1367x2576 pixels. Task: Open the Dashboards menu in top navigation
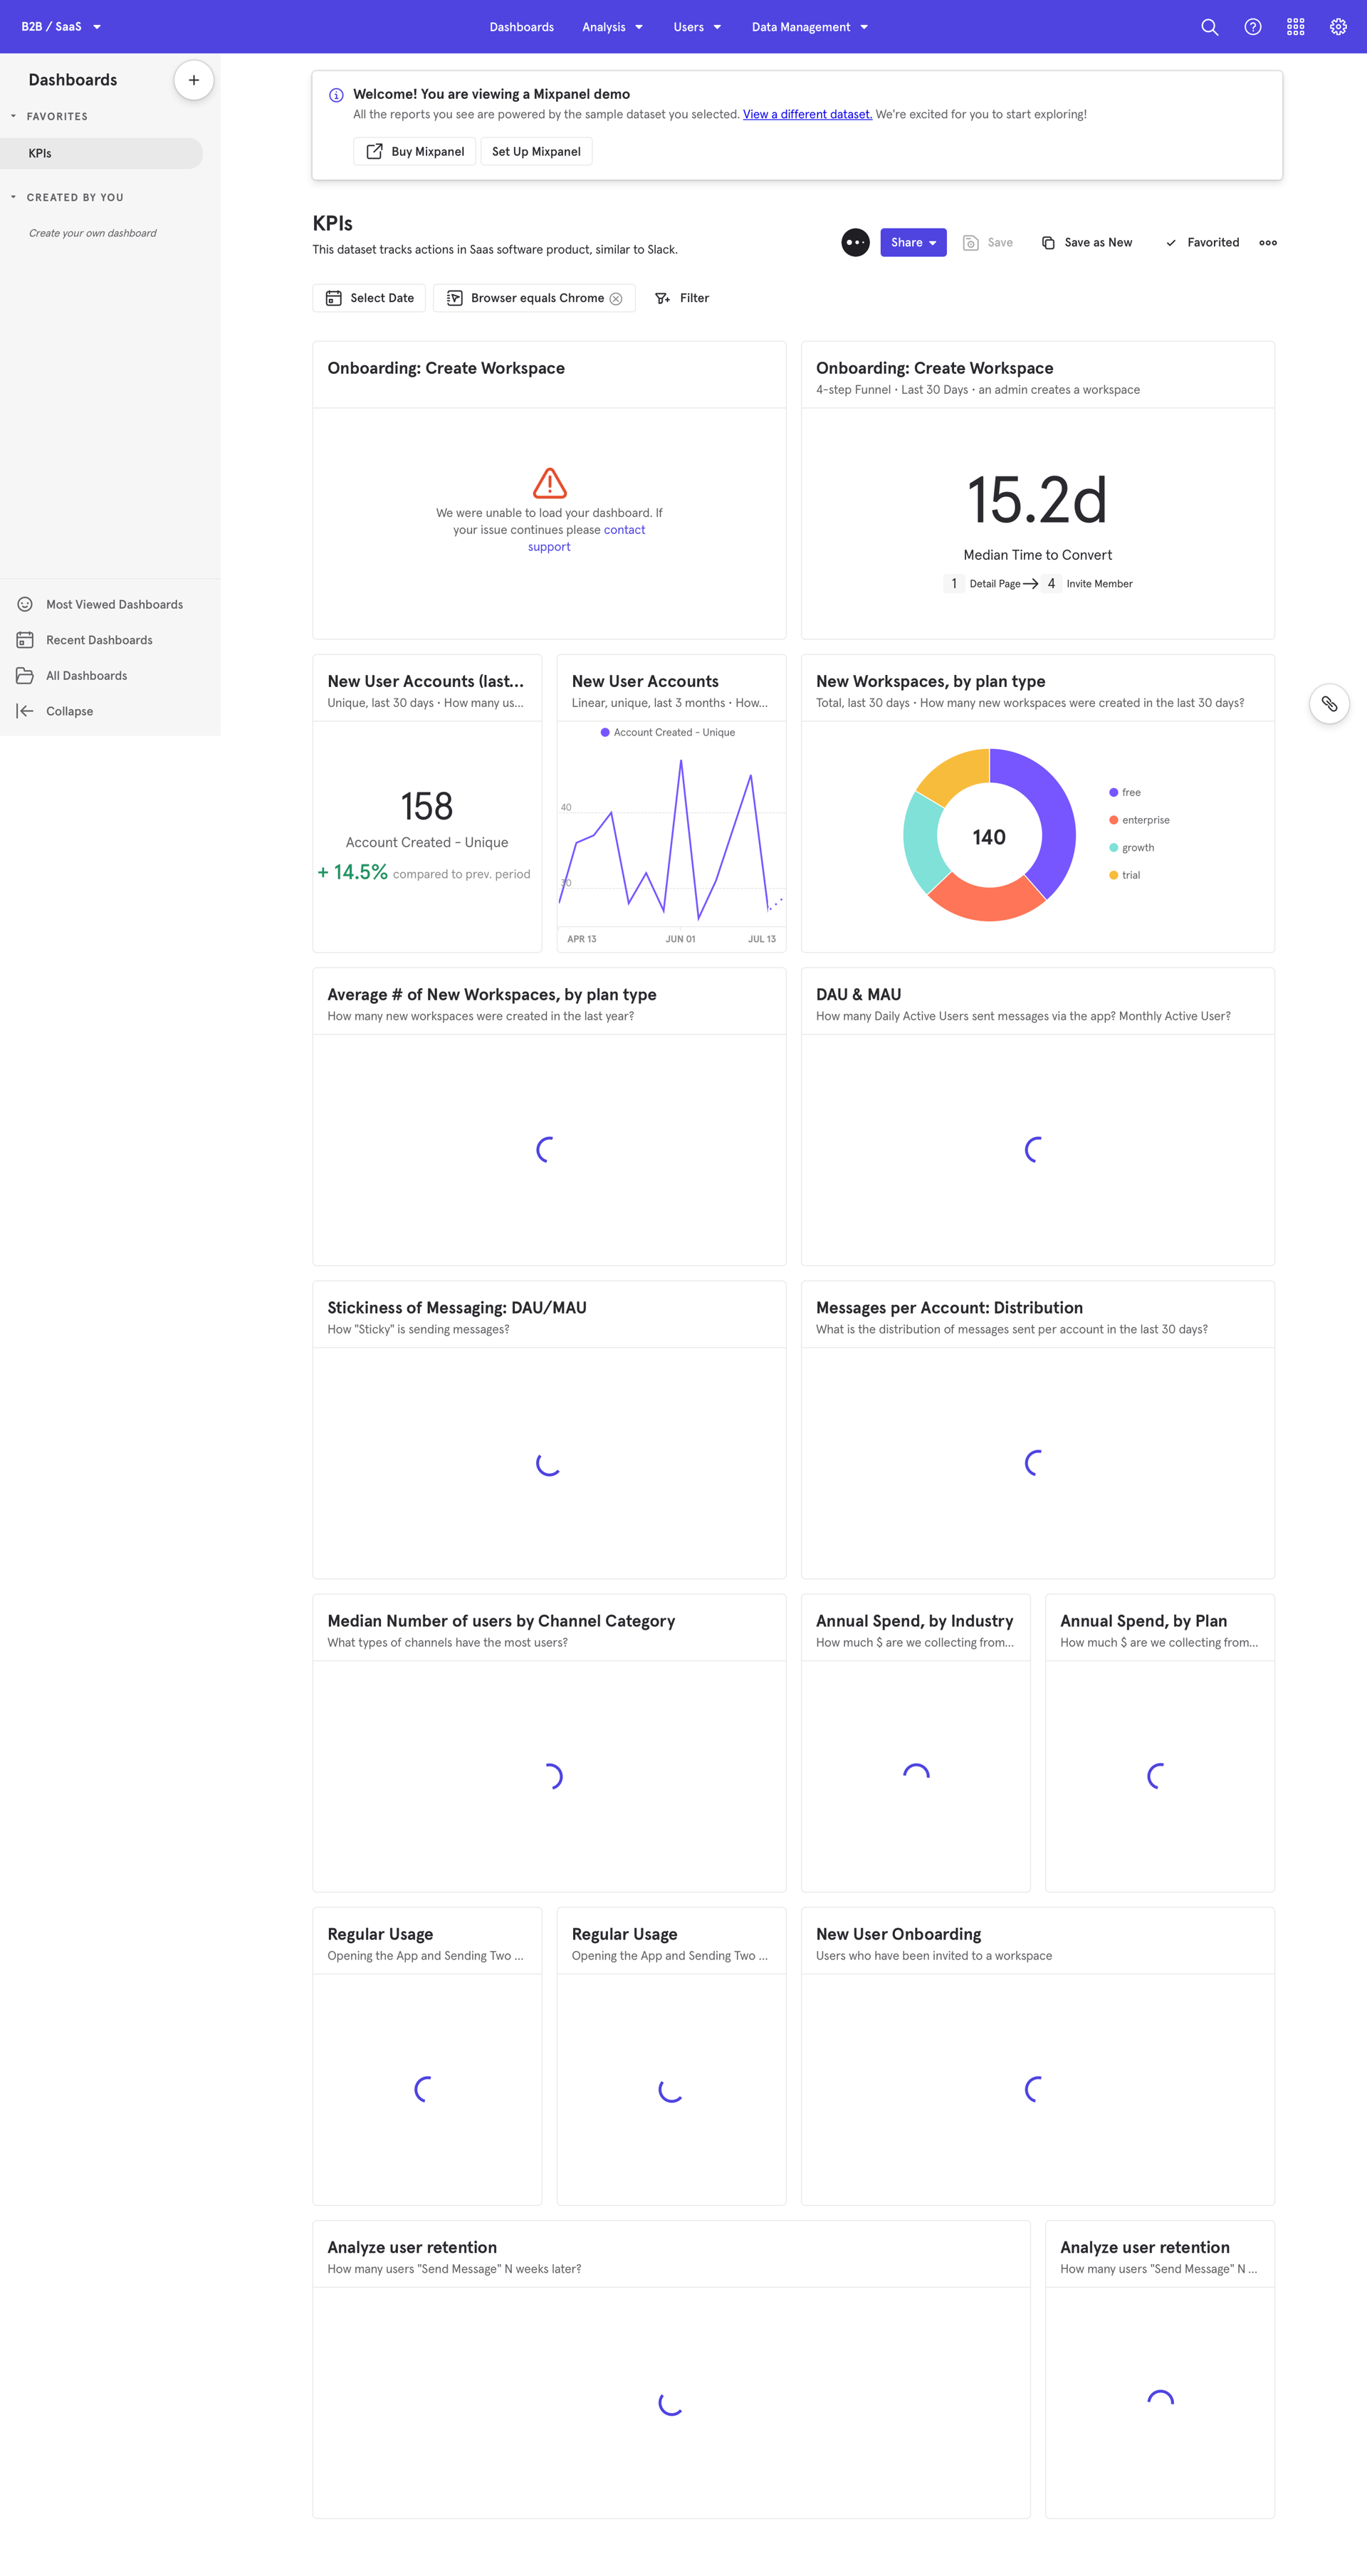click(x=521, y=27)
